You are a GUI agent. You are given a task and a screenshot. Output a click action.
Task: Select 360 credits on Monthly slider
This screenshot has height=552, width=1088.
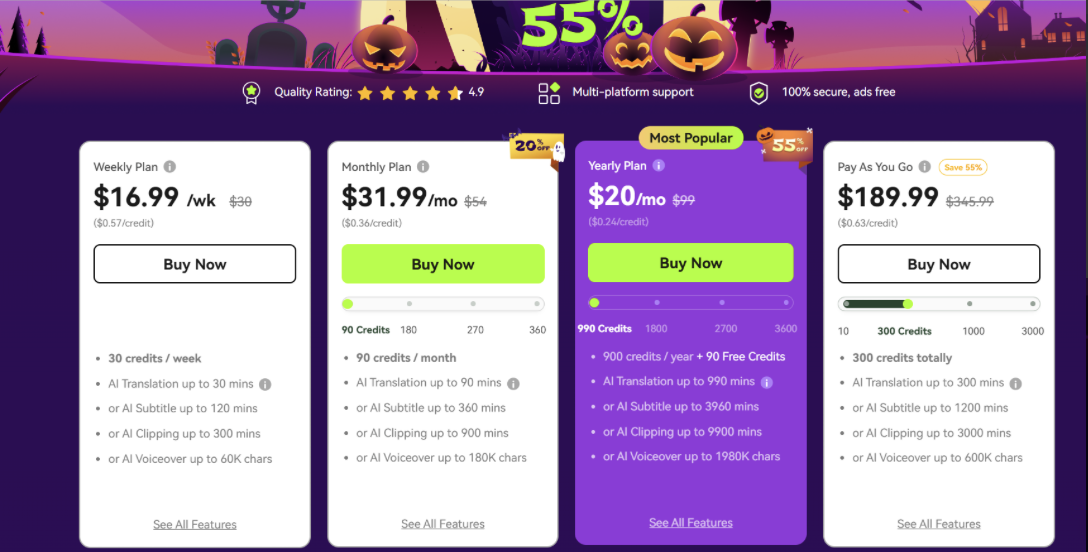[537, 304]
